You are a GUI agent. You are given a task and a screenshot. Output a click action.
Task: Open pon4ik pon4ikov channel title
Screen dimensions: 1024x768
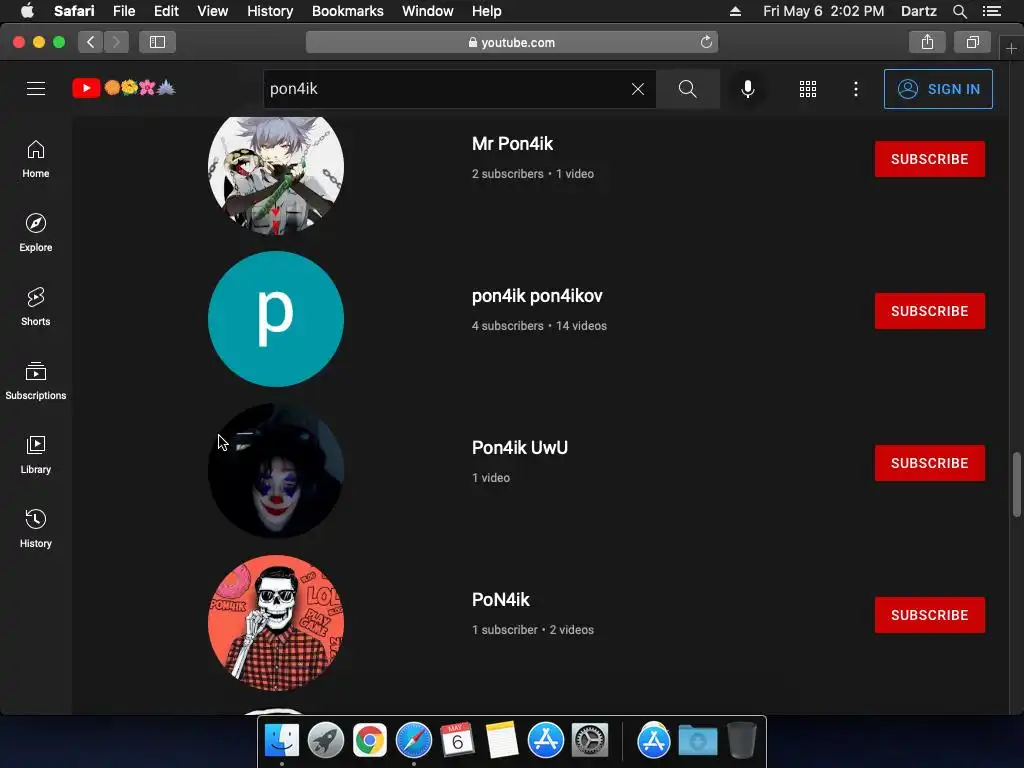(x=537, y=296)
